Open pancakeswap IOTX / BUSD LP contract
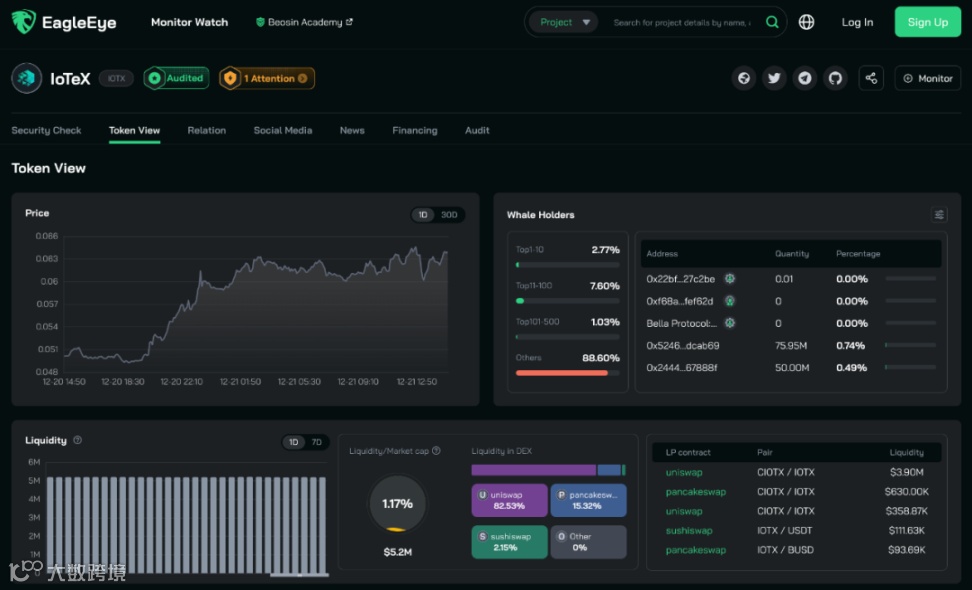The width and height of the screenshot is (972, 590). click(x=696, y=550)
